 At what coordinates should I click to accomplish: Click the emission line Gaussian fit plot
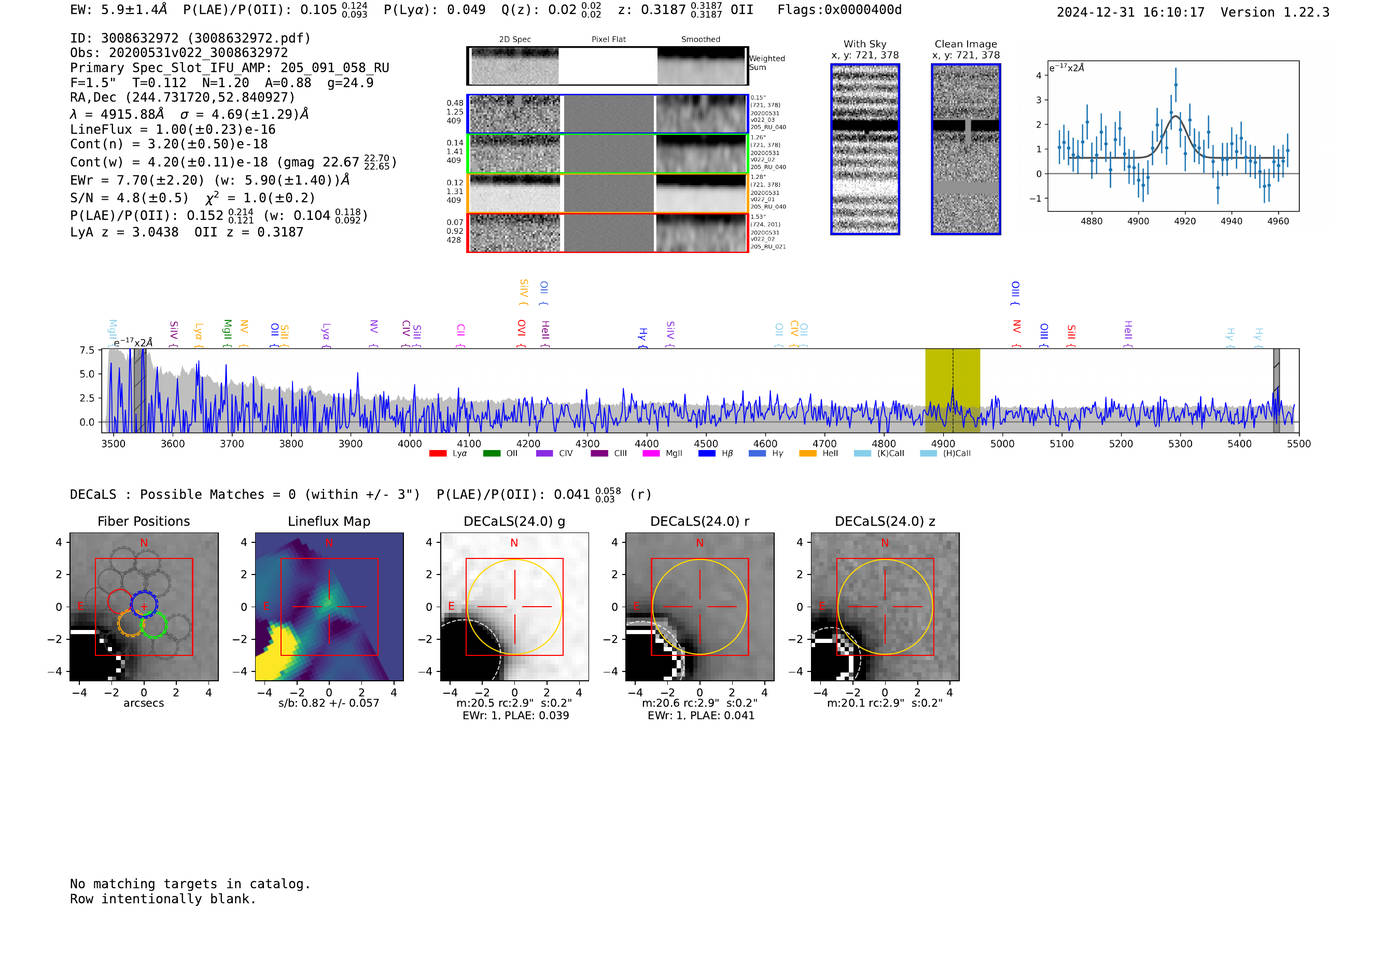(1172, 137)
